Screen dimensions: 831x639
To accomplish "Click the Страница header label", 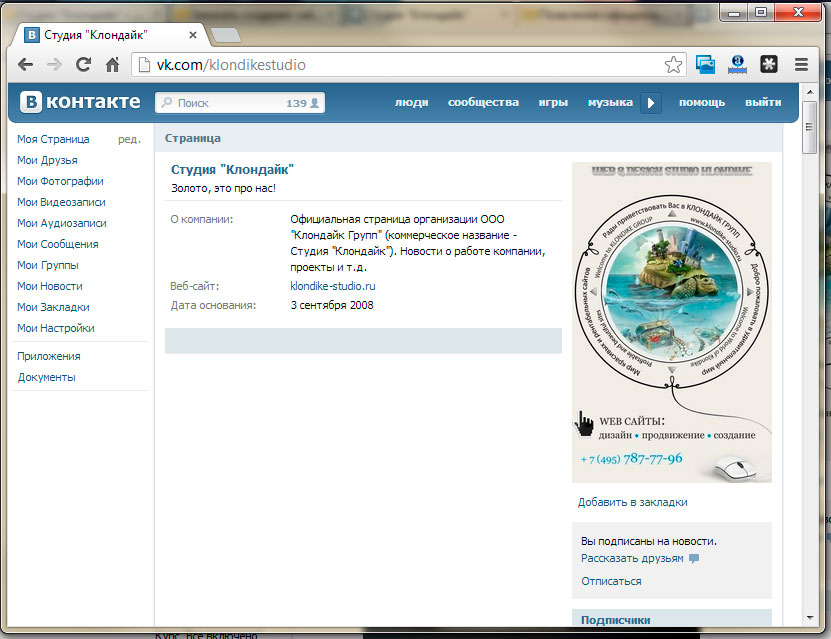I will (x=192, y=138).
